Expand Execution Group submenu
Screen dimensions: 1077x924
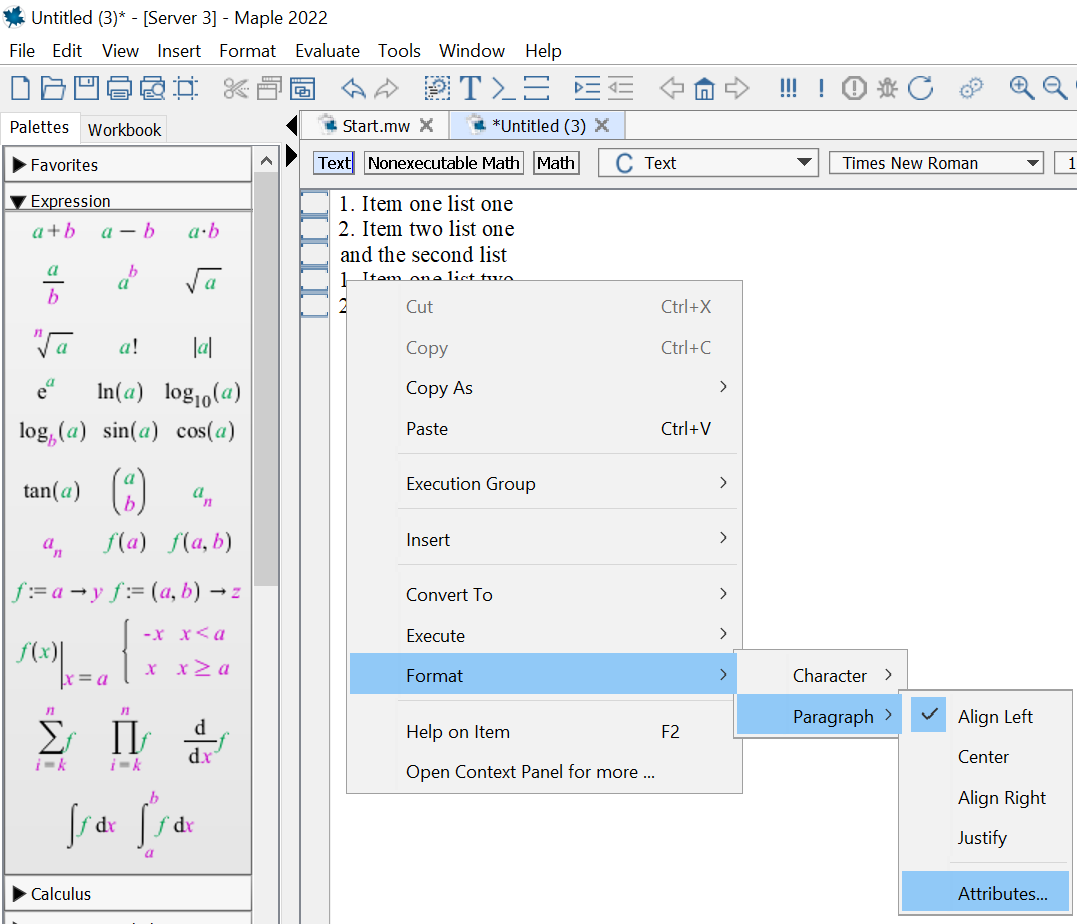tap(543, 484)
